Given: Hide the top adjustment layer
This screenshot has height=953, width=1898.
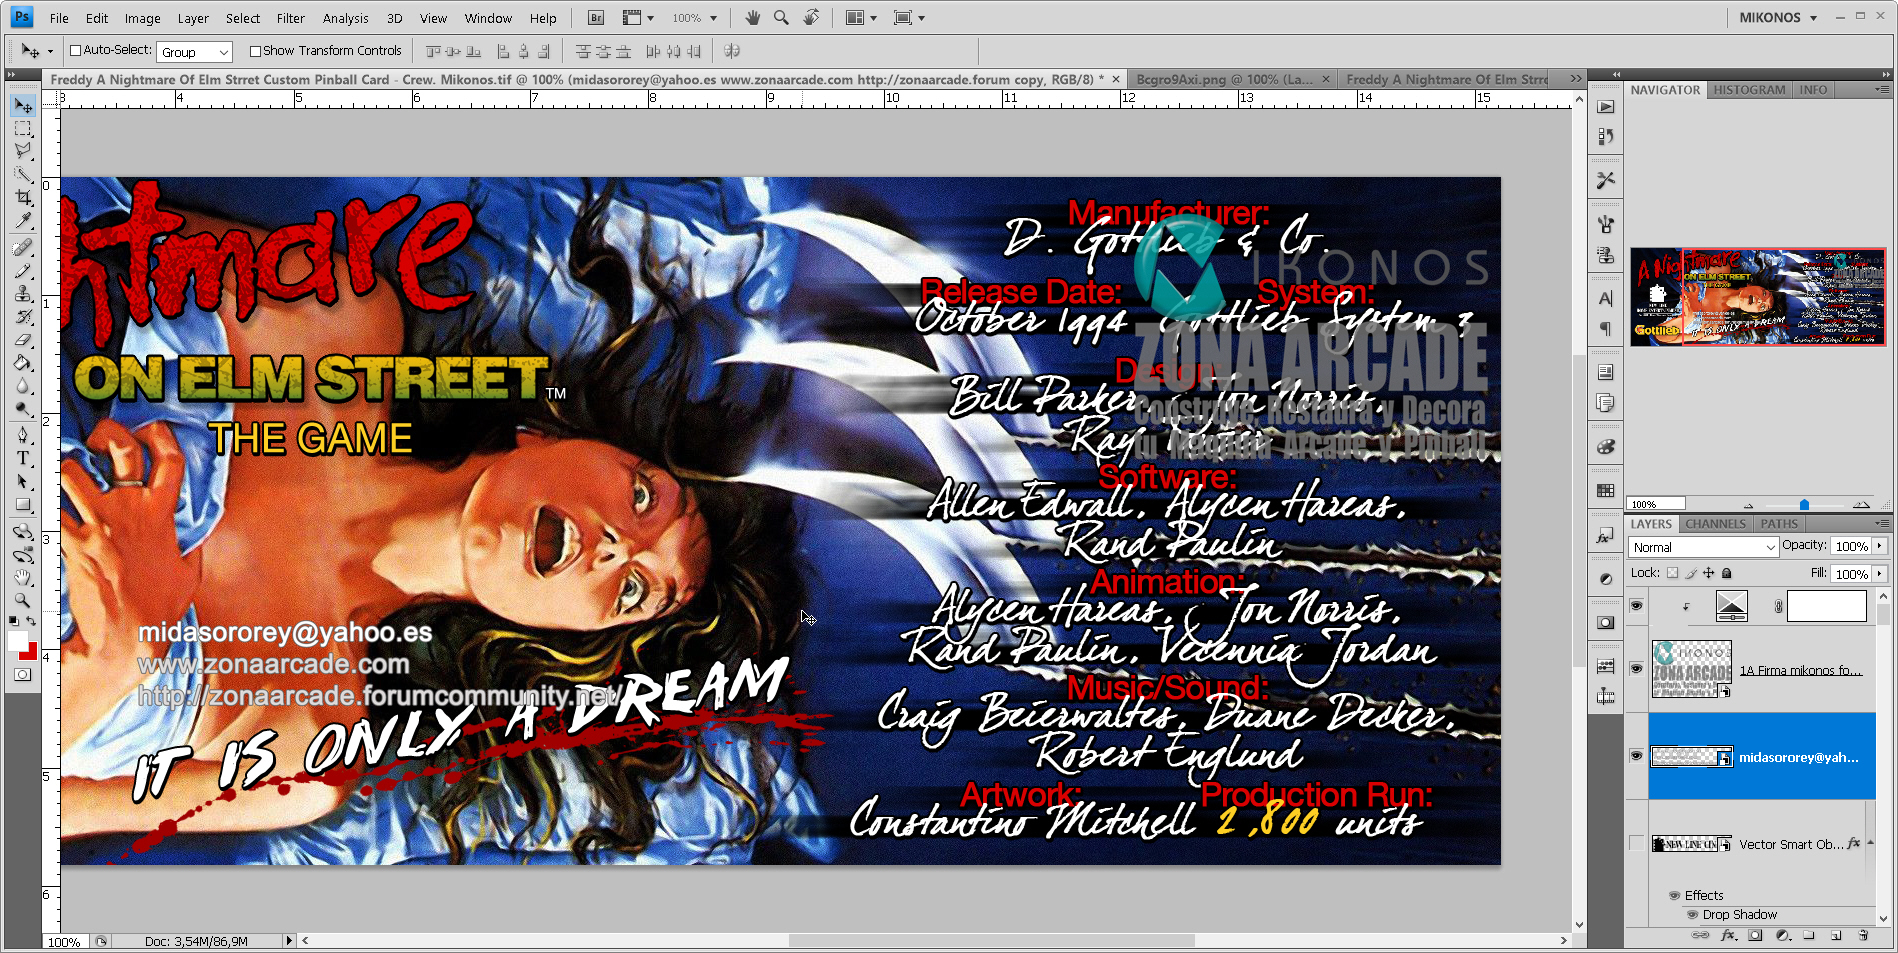Looking at the screenshot, I should click(x=1636, y=606).
